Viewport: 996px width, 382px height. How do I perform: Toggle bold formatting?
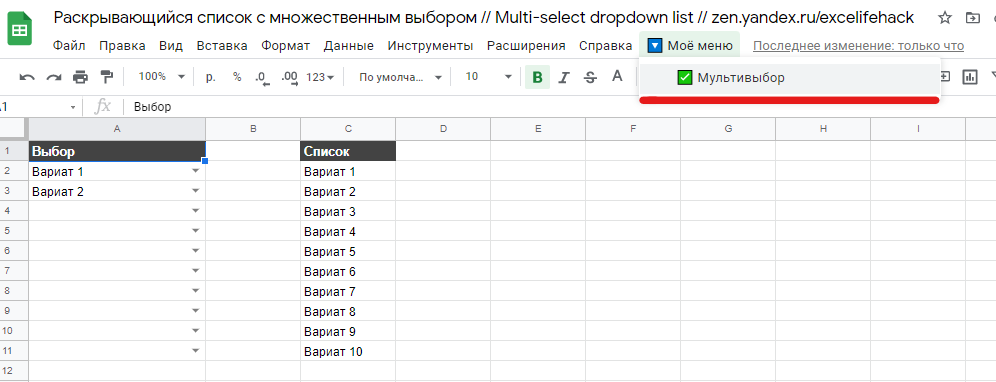pyautogui.click(x=537, y=78)
